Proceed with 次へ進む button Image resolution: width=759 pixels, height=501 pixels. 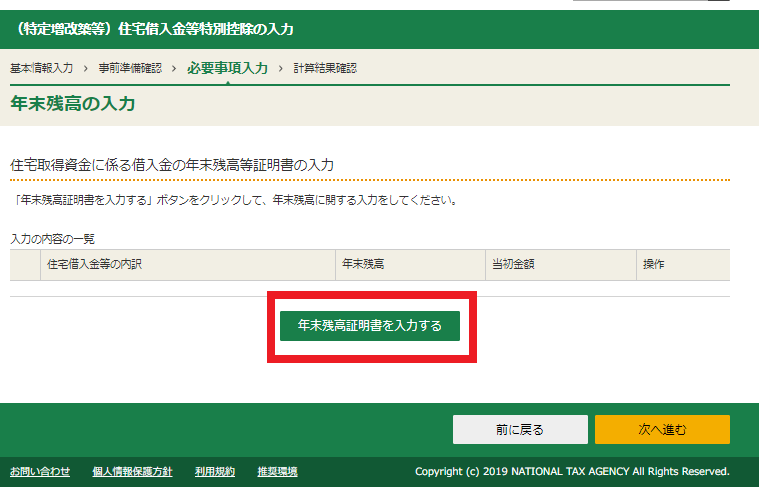(x=662, y=429)
